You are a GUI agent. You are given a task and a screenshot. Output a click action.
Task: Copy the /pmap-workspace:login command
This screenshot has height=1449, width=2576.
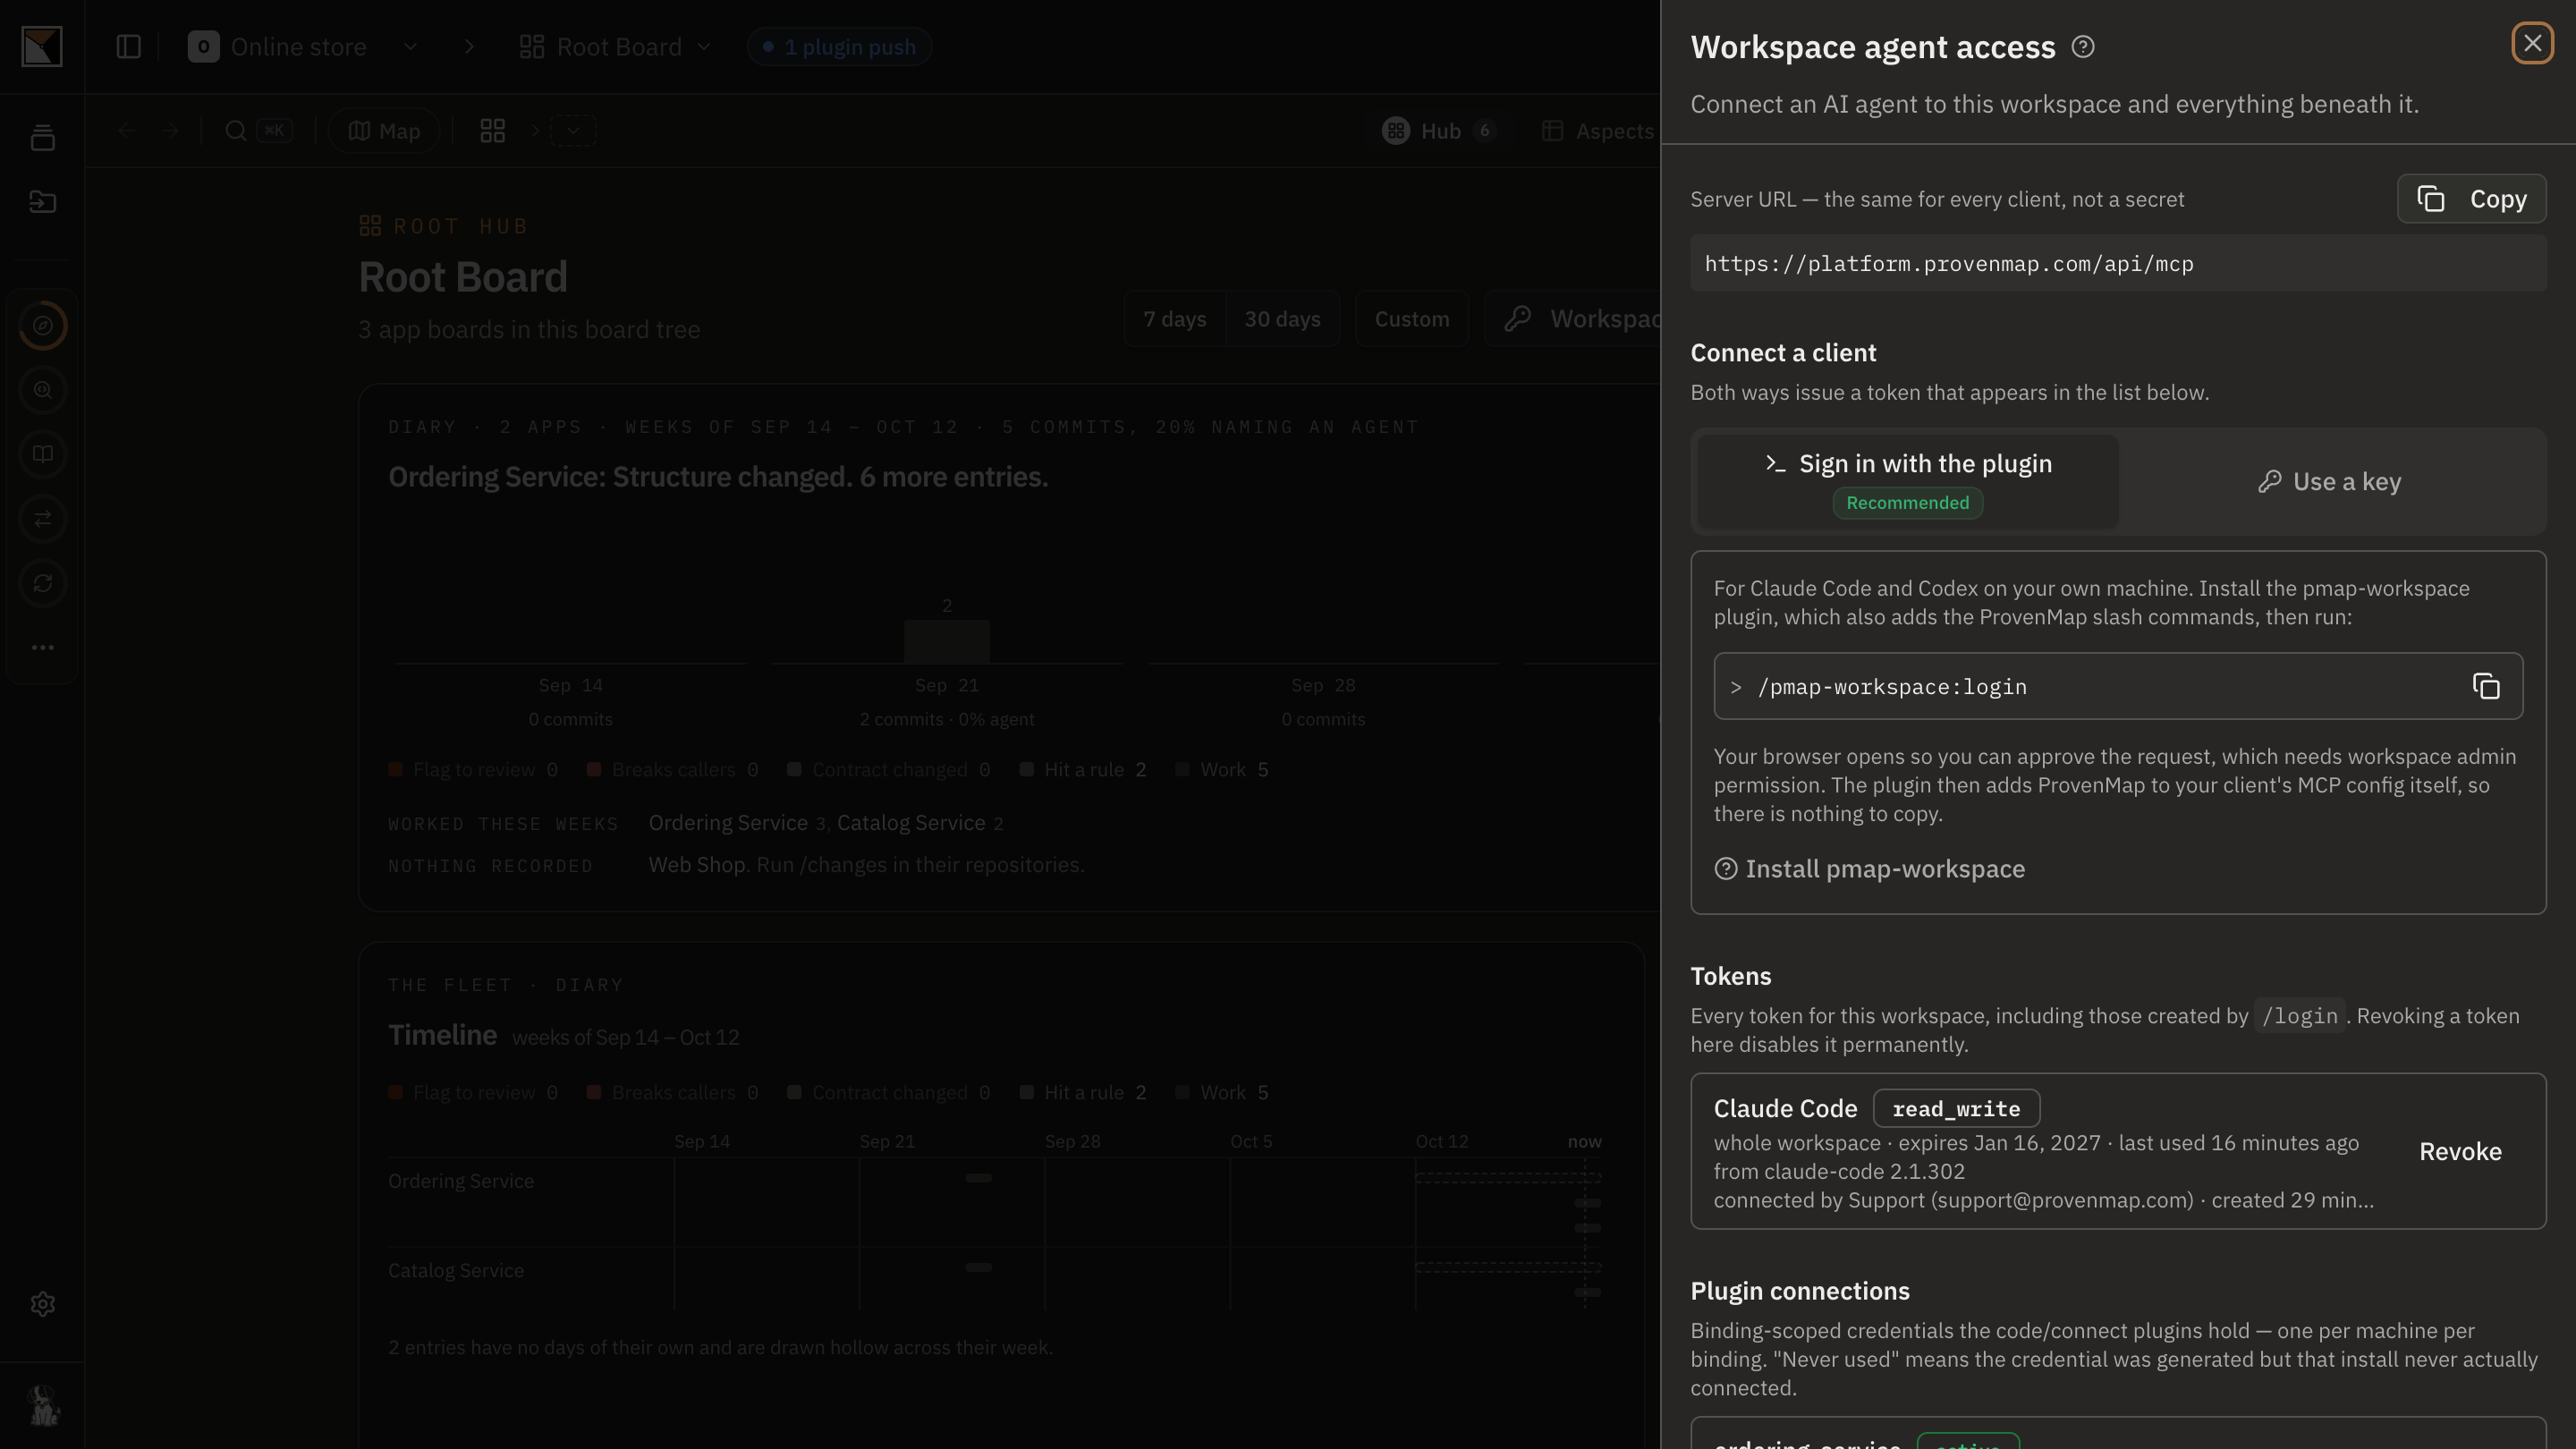click(x=2486, y=686)
